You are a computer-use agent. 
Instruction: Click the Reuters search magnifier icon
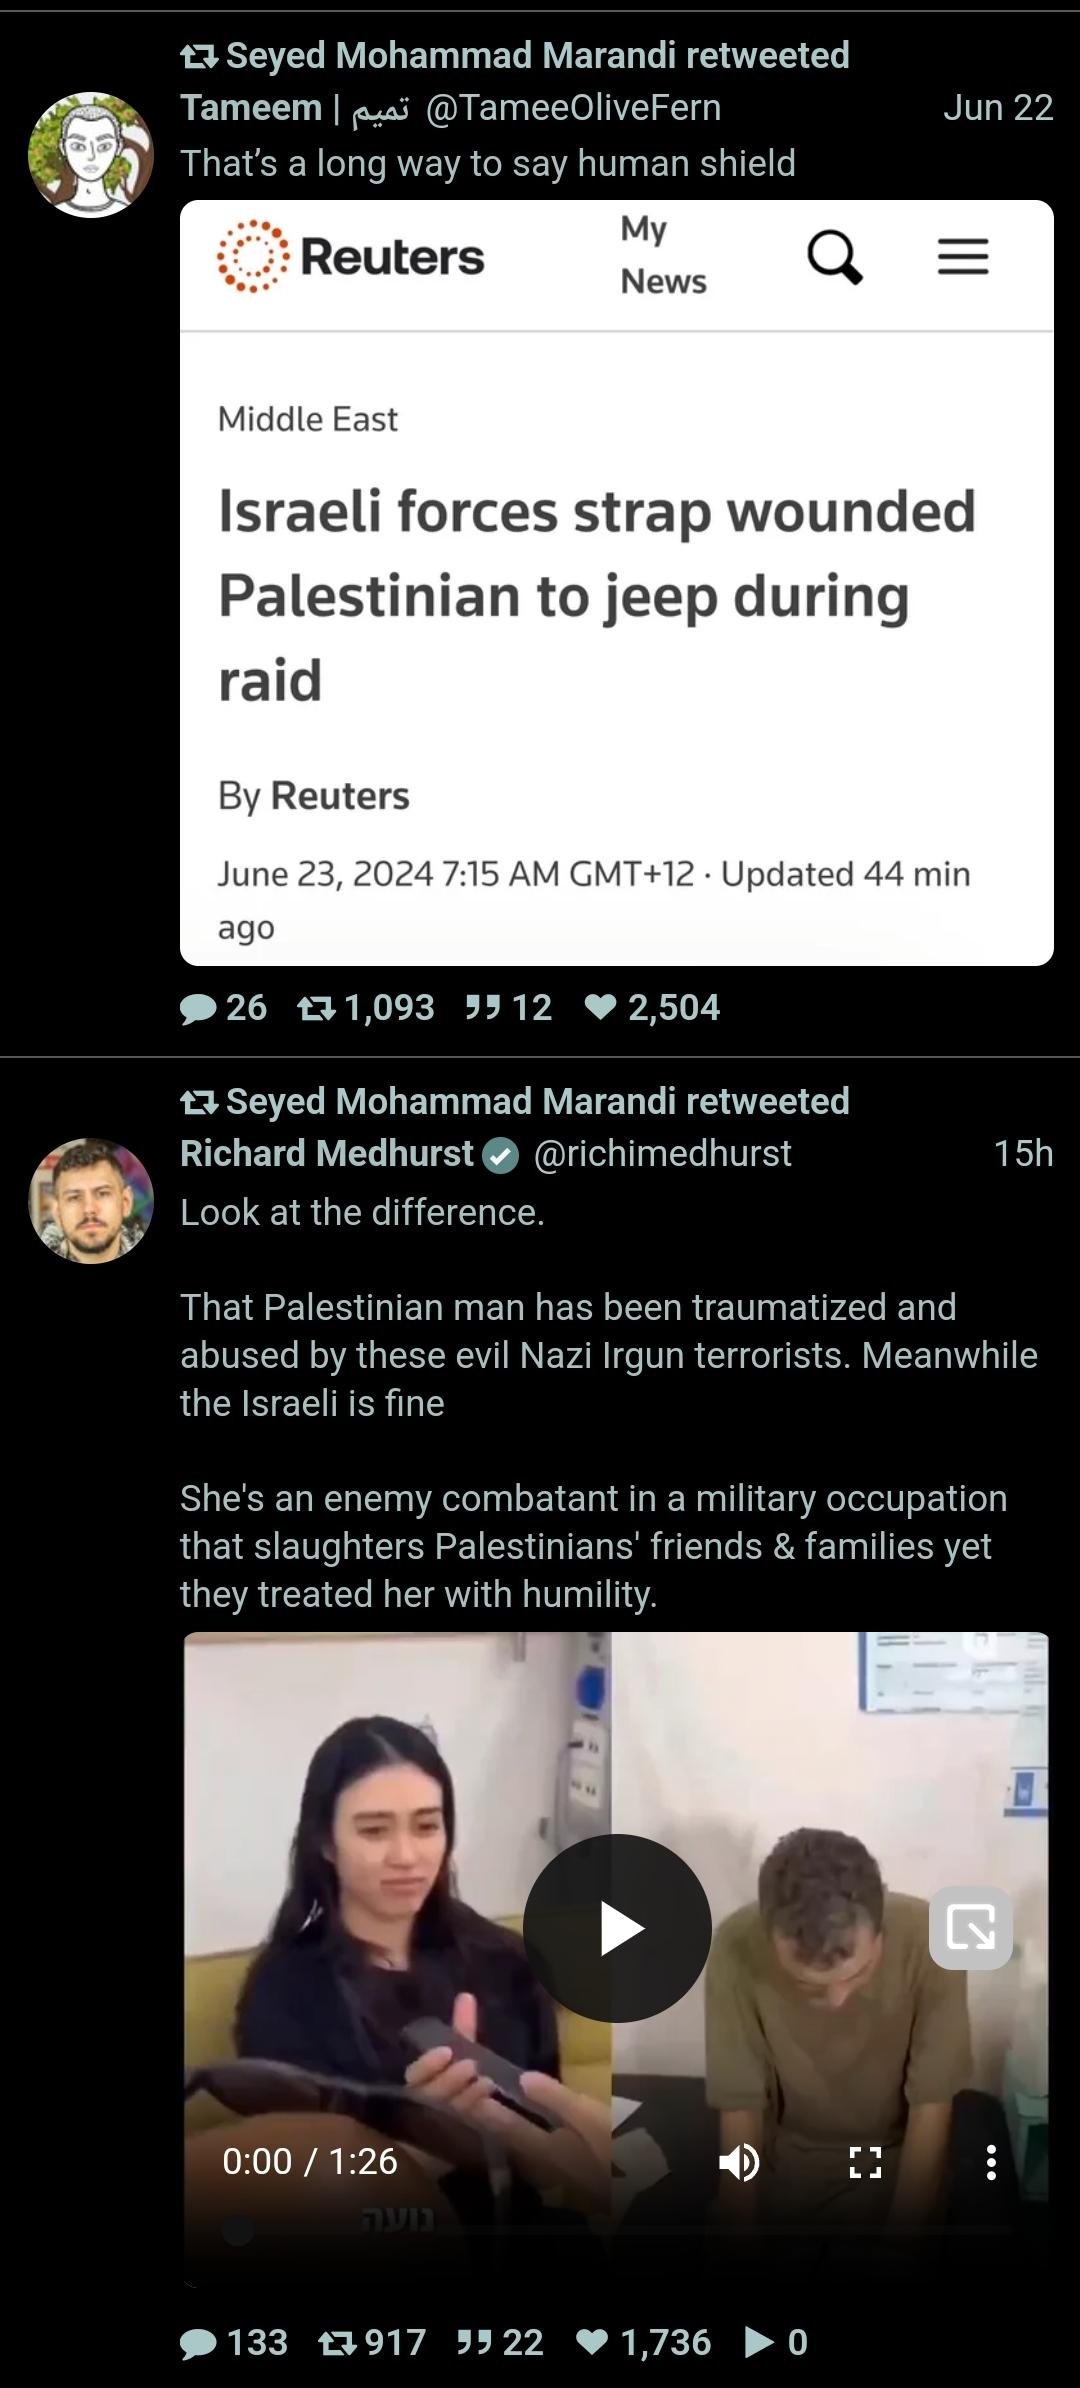click(834, 257)
